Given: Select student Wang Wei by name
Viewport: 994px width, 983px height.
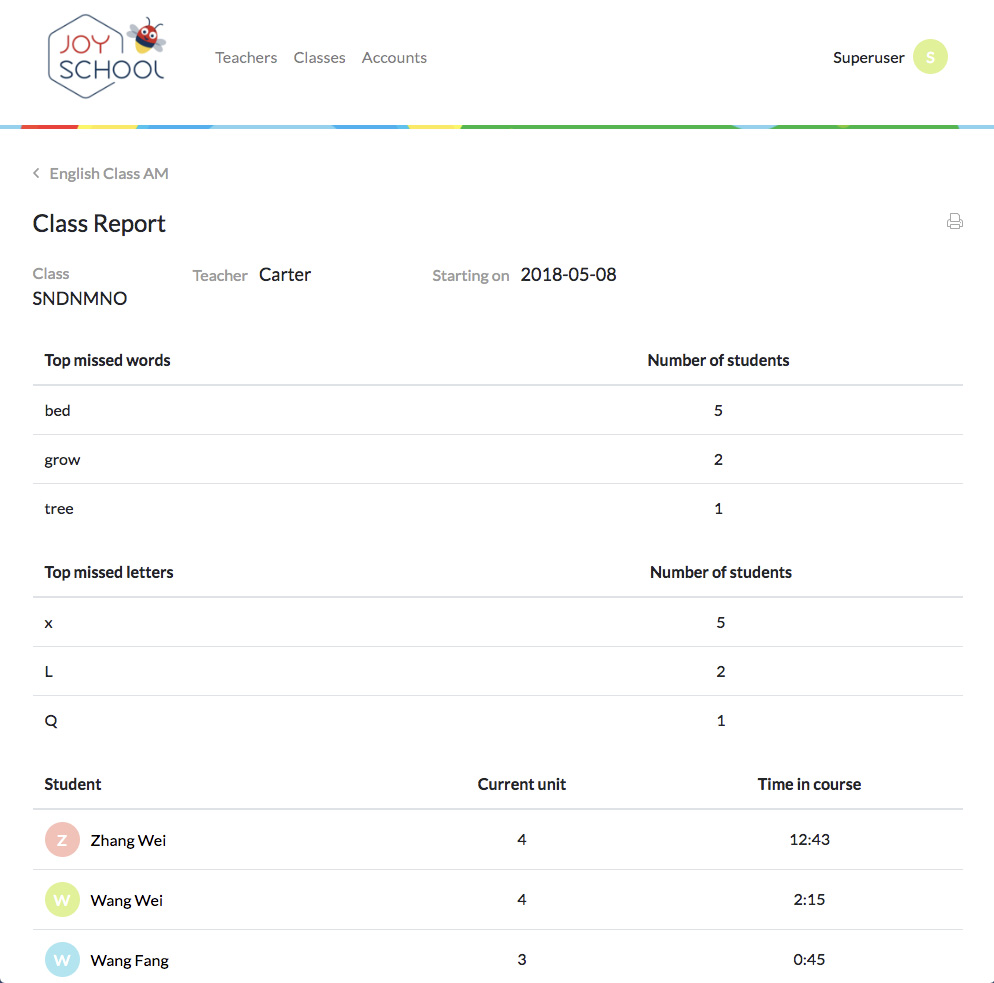Looking at the screenshot, I should (126, 900).
